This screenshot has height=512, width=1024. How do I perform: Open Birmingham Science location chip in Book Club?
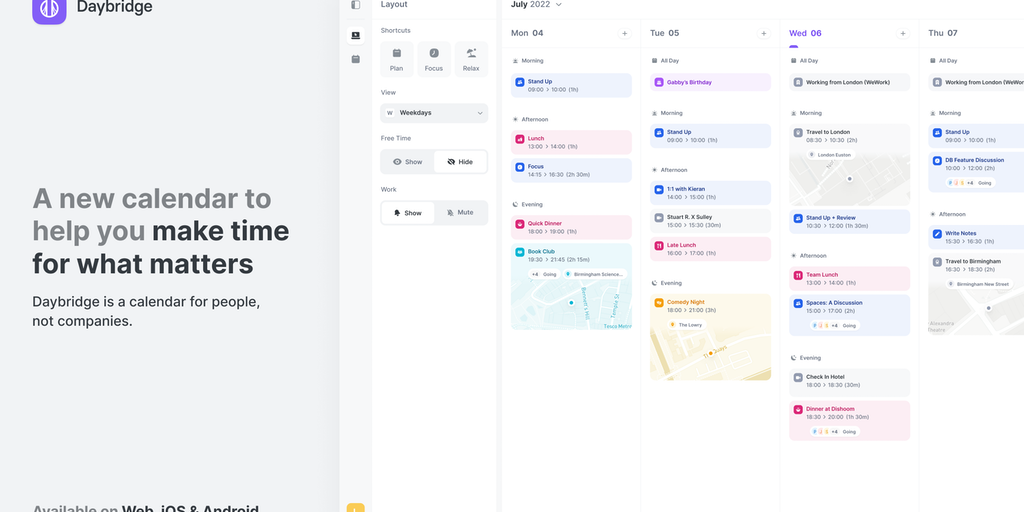pos(595,274)
